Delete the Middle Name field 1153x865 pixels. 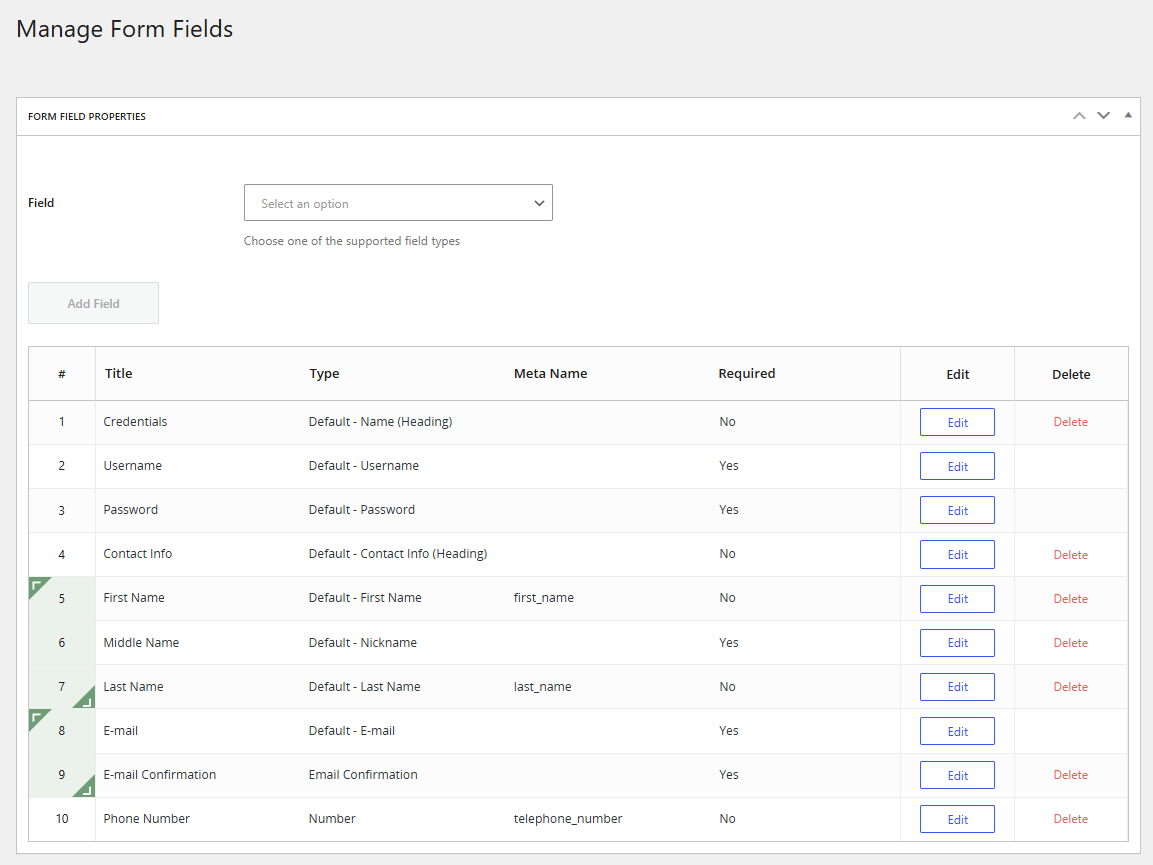click(1071, 643)
